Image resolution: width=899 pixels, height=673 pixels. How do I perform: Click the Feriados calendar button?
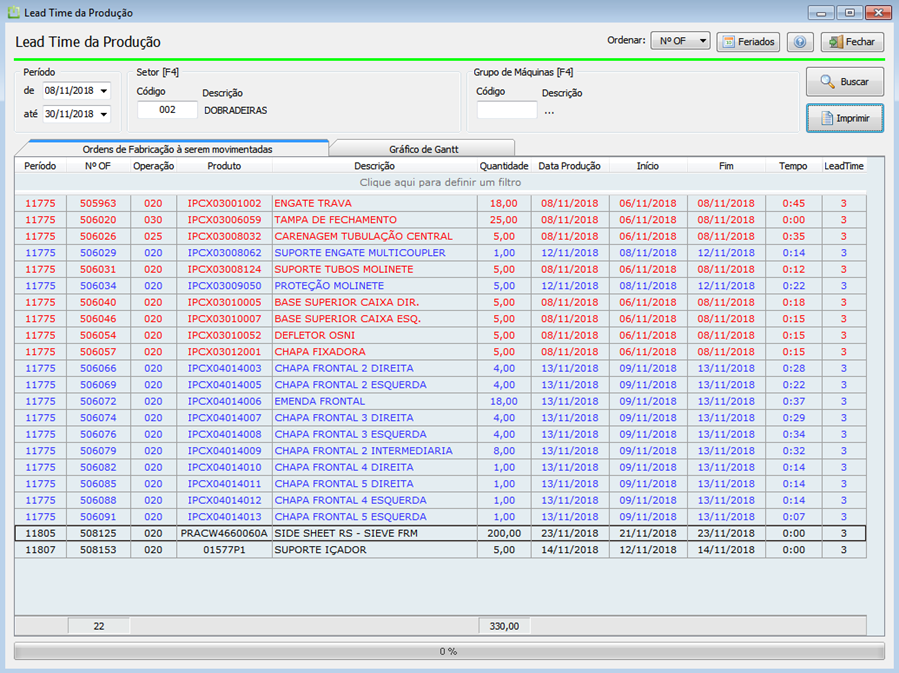(x=748, y=42)
